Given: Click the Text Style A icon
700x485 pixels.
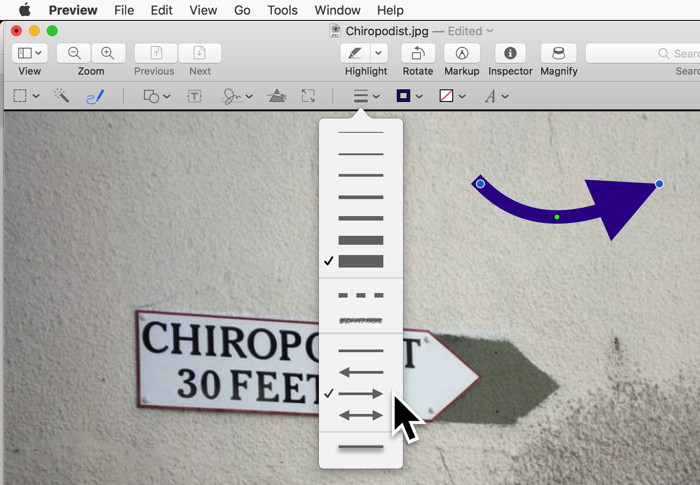Looking at the screenshot, I should tap(490, 96).
